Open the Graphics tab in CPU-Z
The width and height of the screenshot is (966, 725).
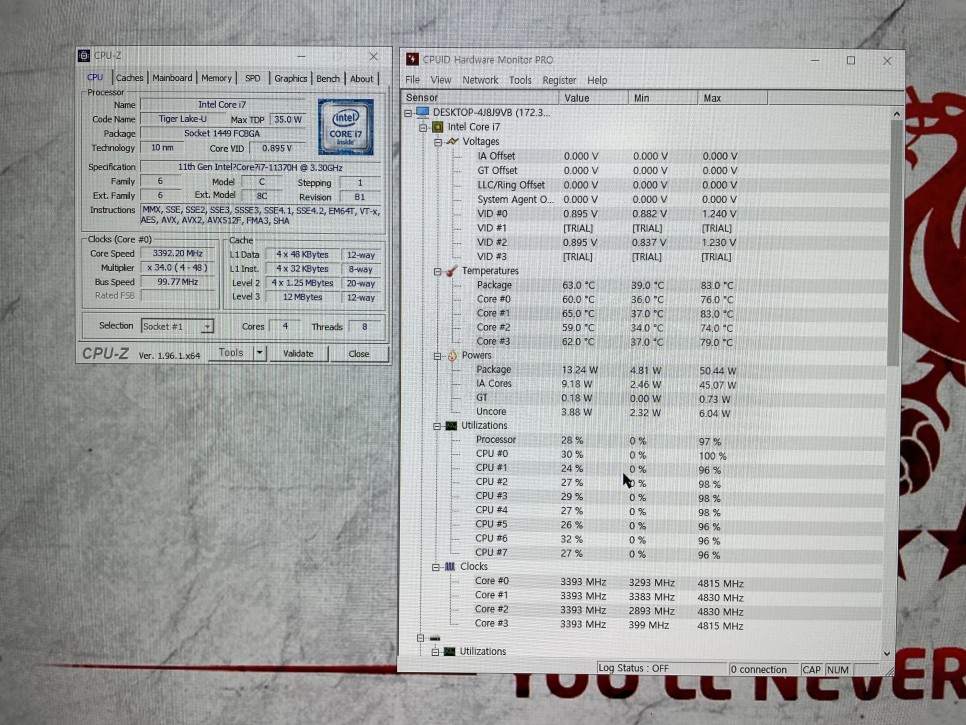(291, 78)
